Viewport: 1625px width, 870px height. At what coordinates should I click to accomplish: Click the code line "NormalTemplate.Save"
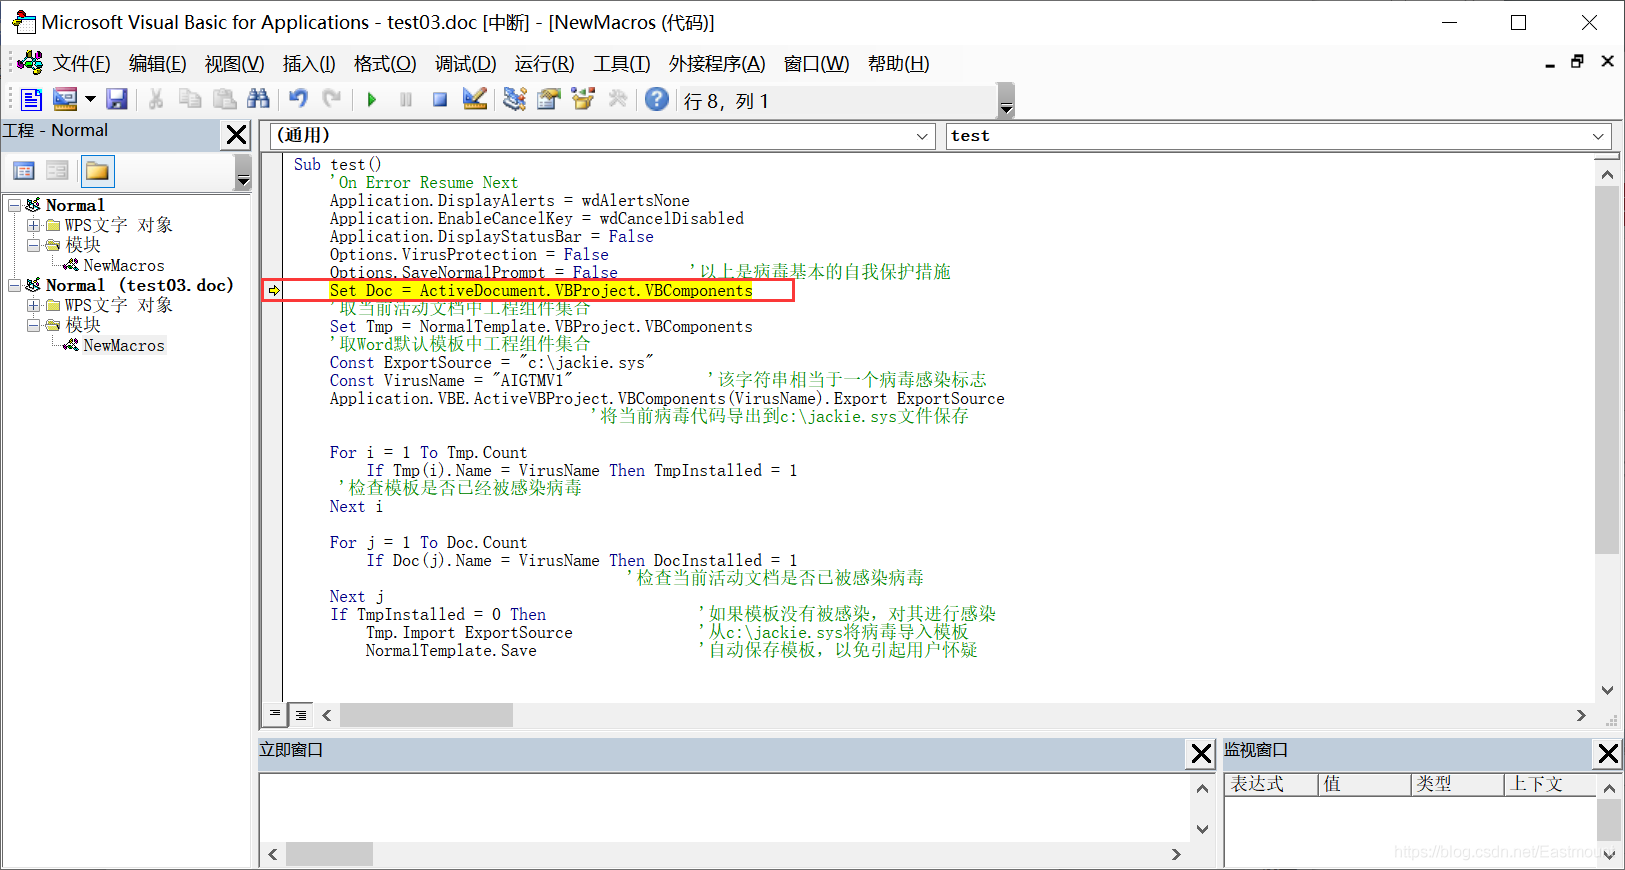pos(451,651)
